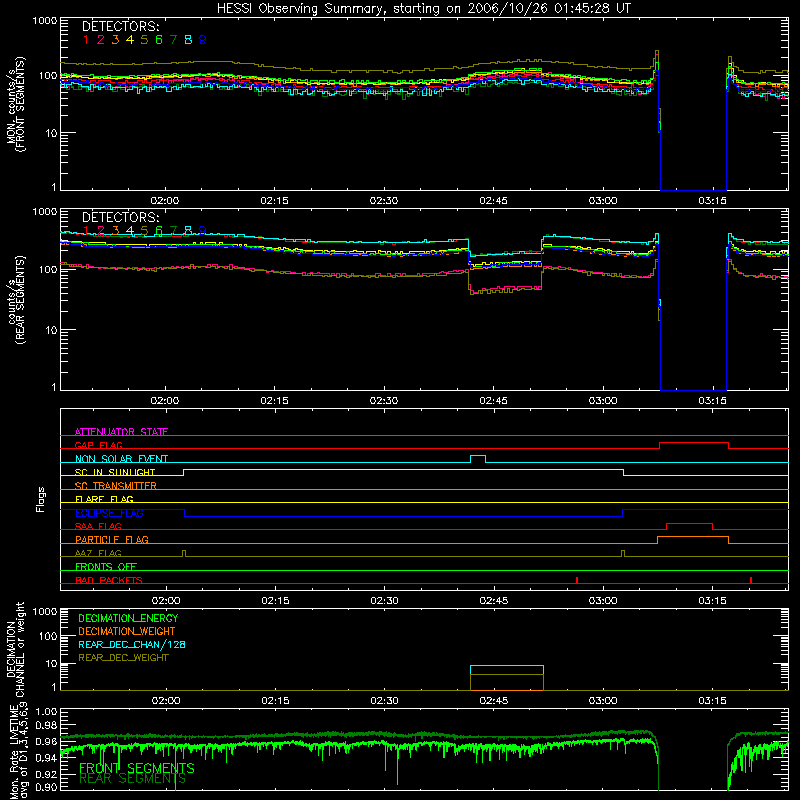Click the REAR_DEC_CHAN/128 legend entry
The height and width of the screenshot is (800, 800).
(132, 644)
